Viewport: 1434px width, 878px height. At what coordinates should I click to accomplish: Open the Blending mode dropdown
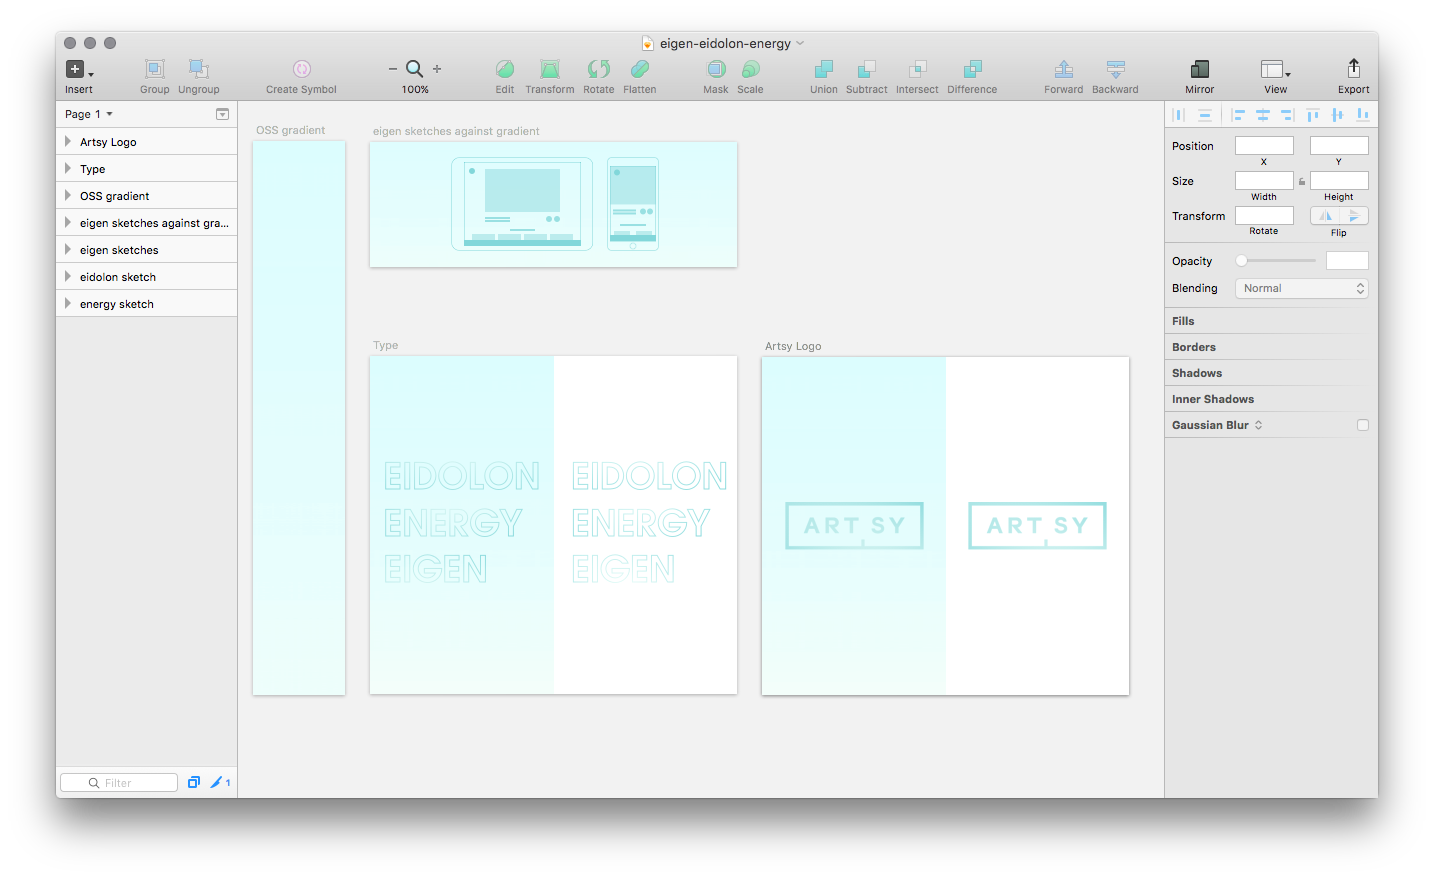point(1301,288)
